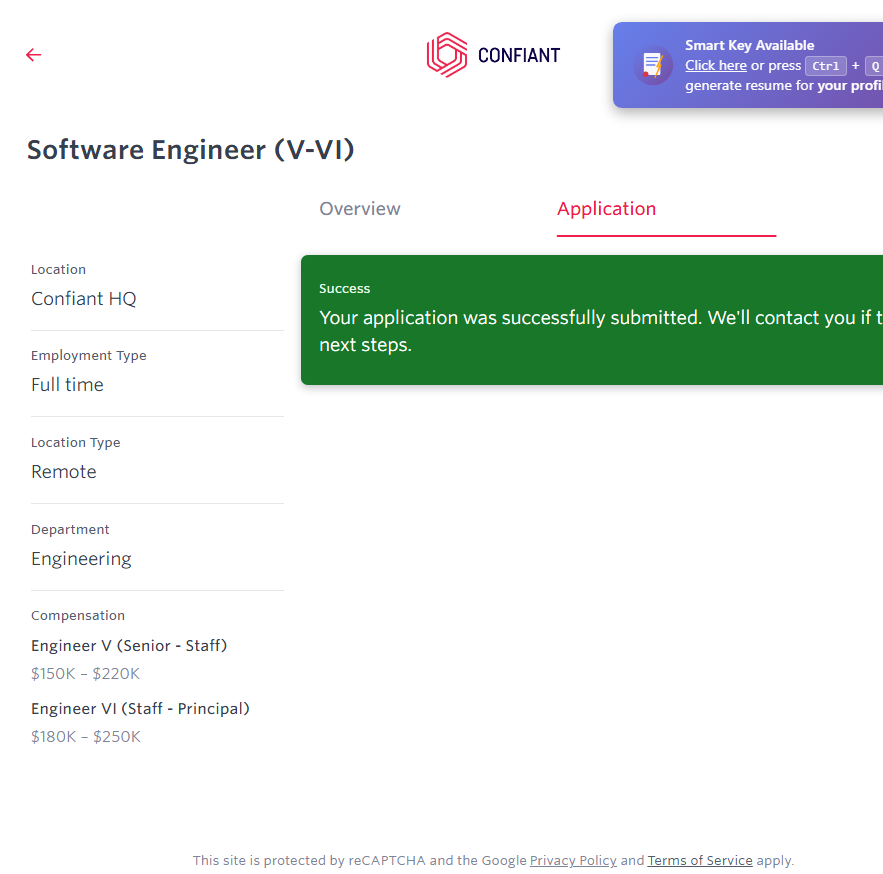Image resolution: width=883 pixels, height=874 pixels.
Task: Click the Remote location type value
Action: click(64, 472)
